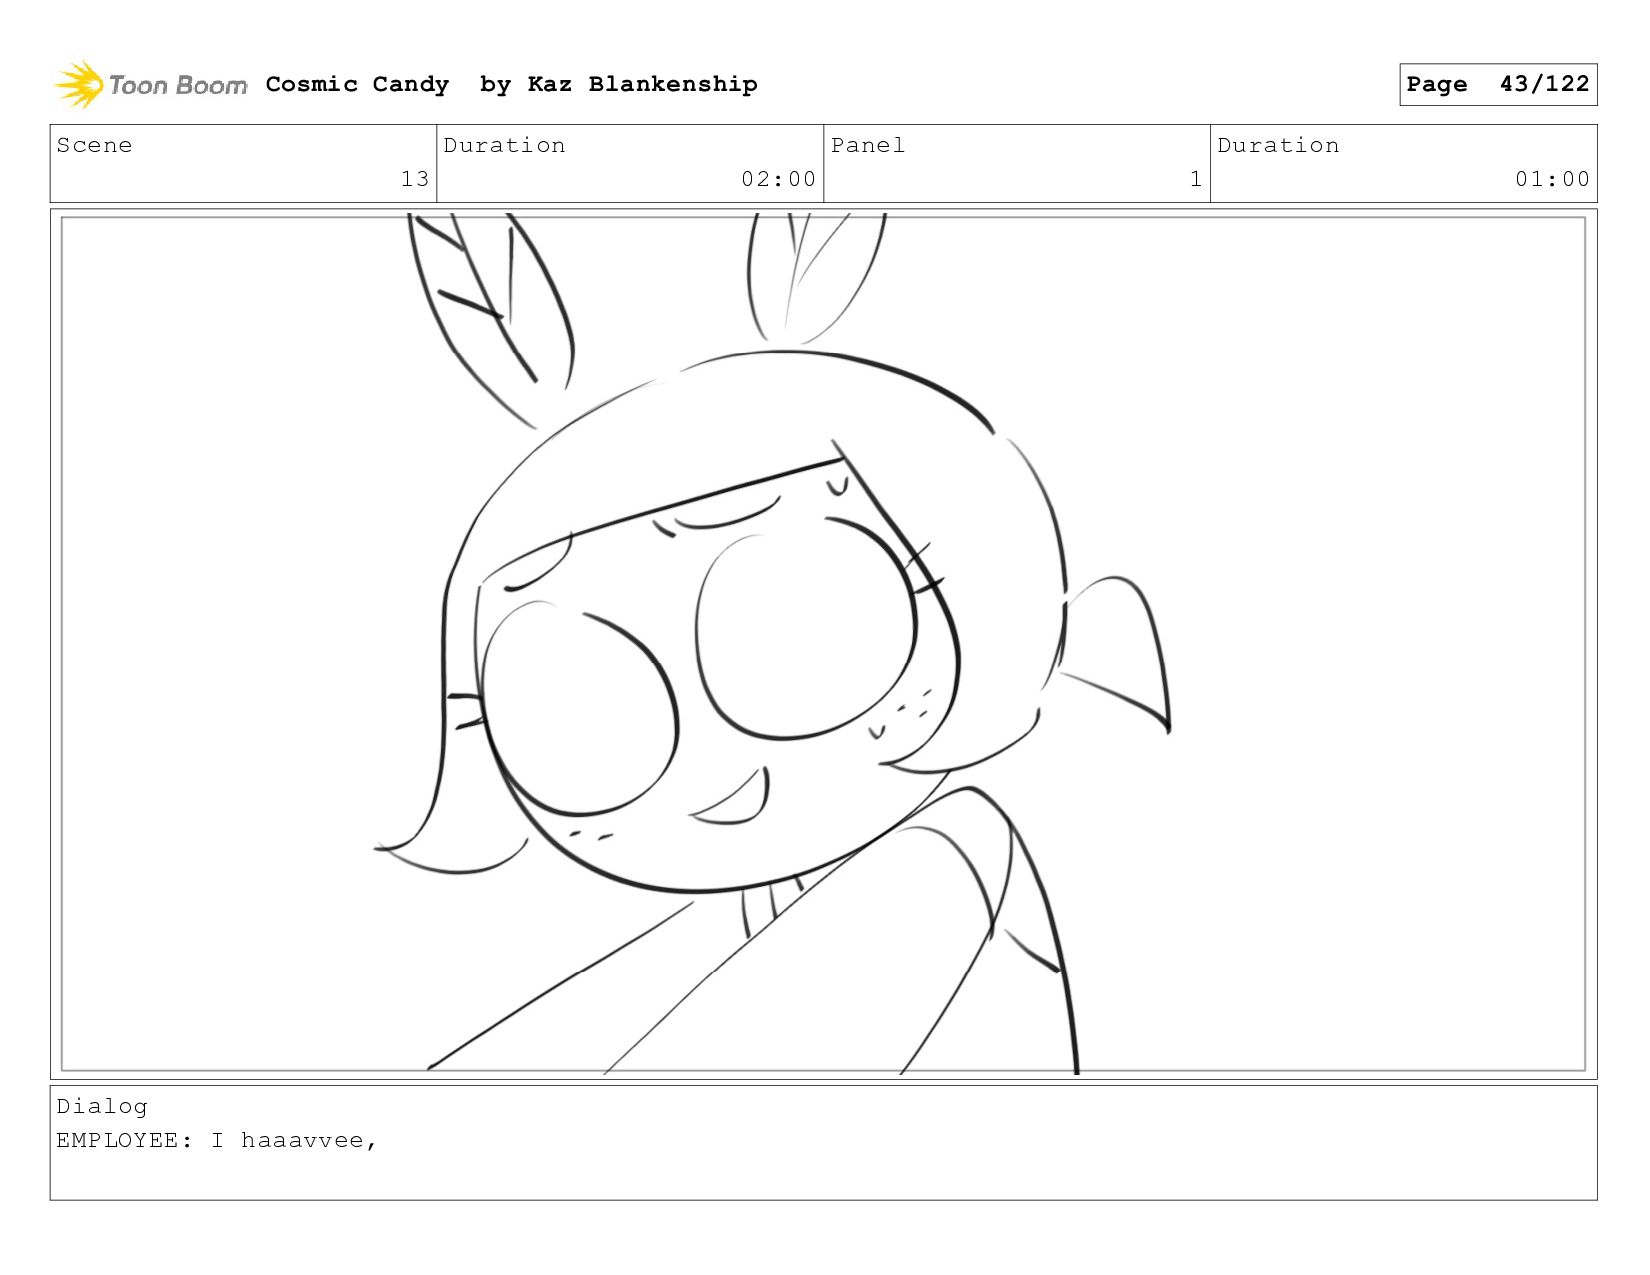Click the "Dialog" label

coord(102,1106)
